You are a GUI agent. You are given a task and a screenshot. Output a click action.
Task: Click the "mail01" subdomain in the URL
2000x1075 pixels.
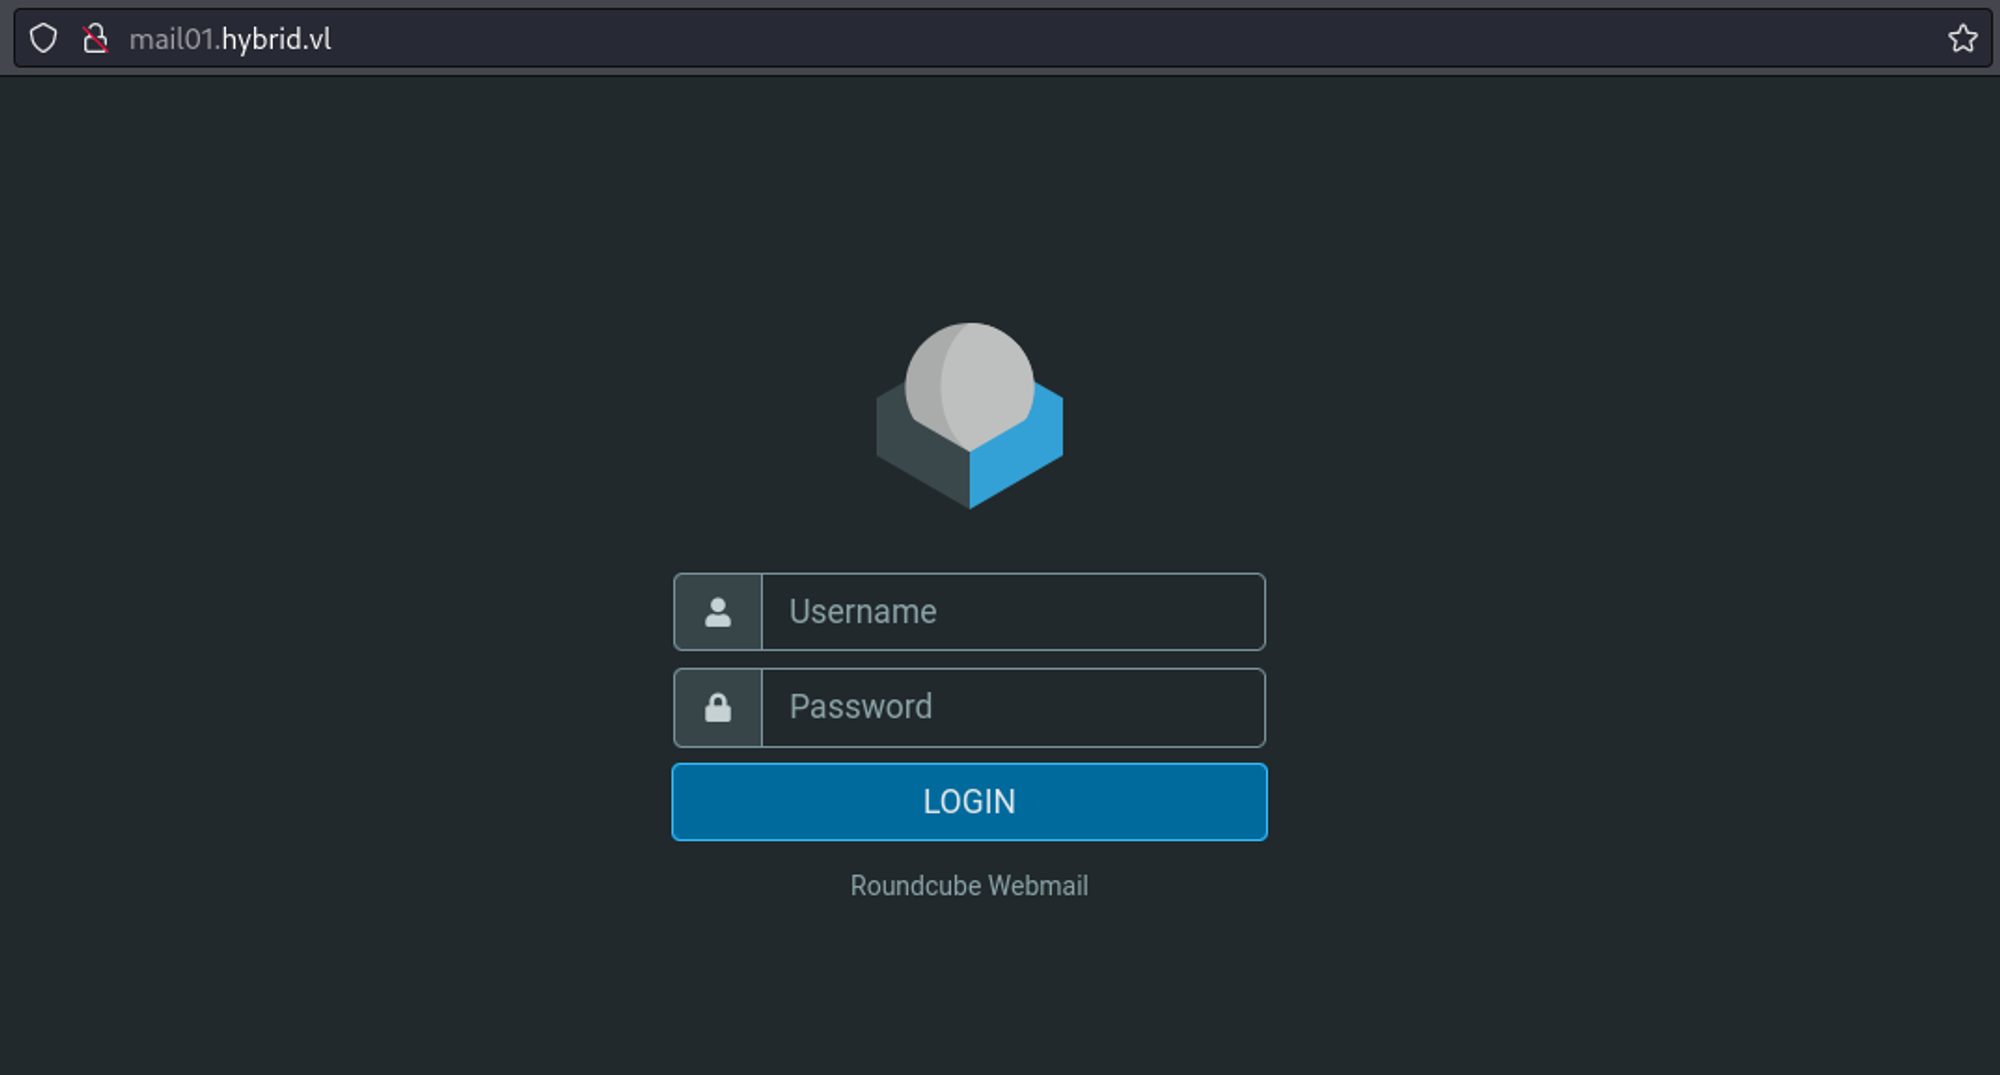coord(171,39)
